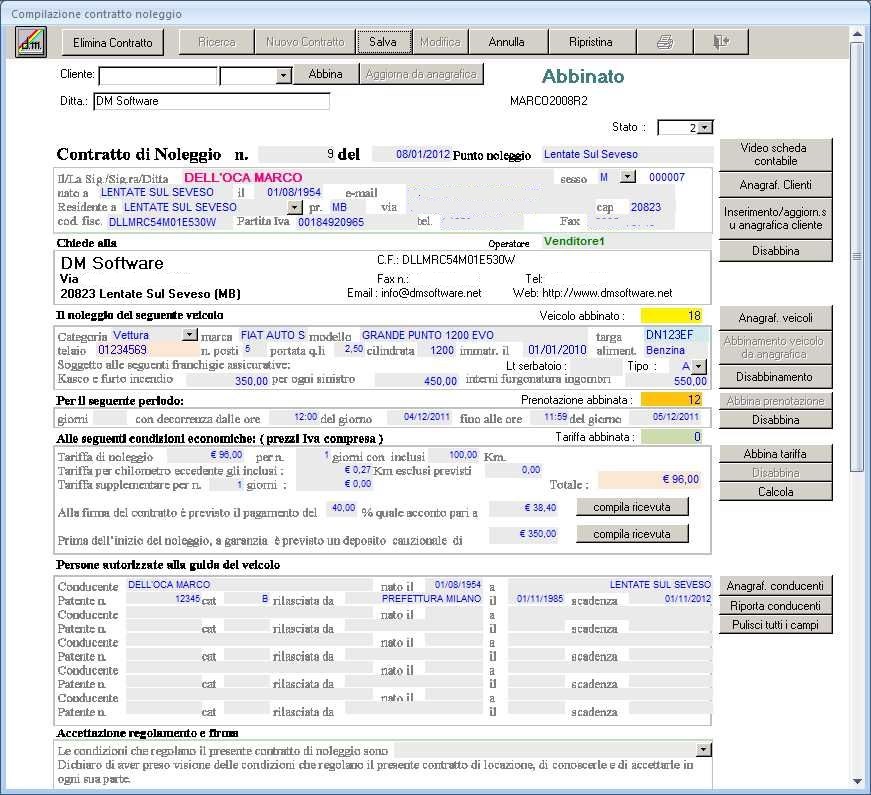Save the contract with Salva
871x795 pixels.
point(383,42)
